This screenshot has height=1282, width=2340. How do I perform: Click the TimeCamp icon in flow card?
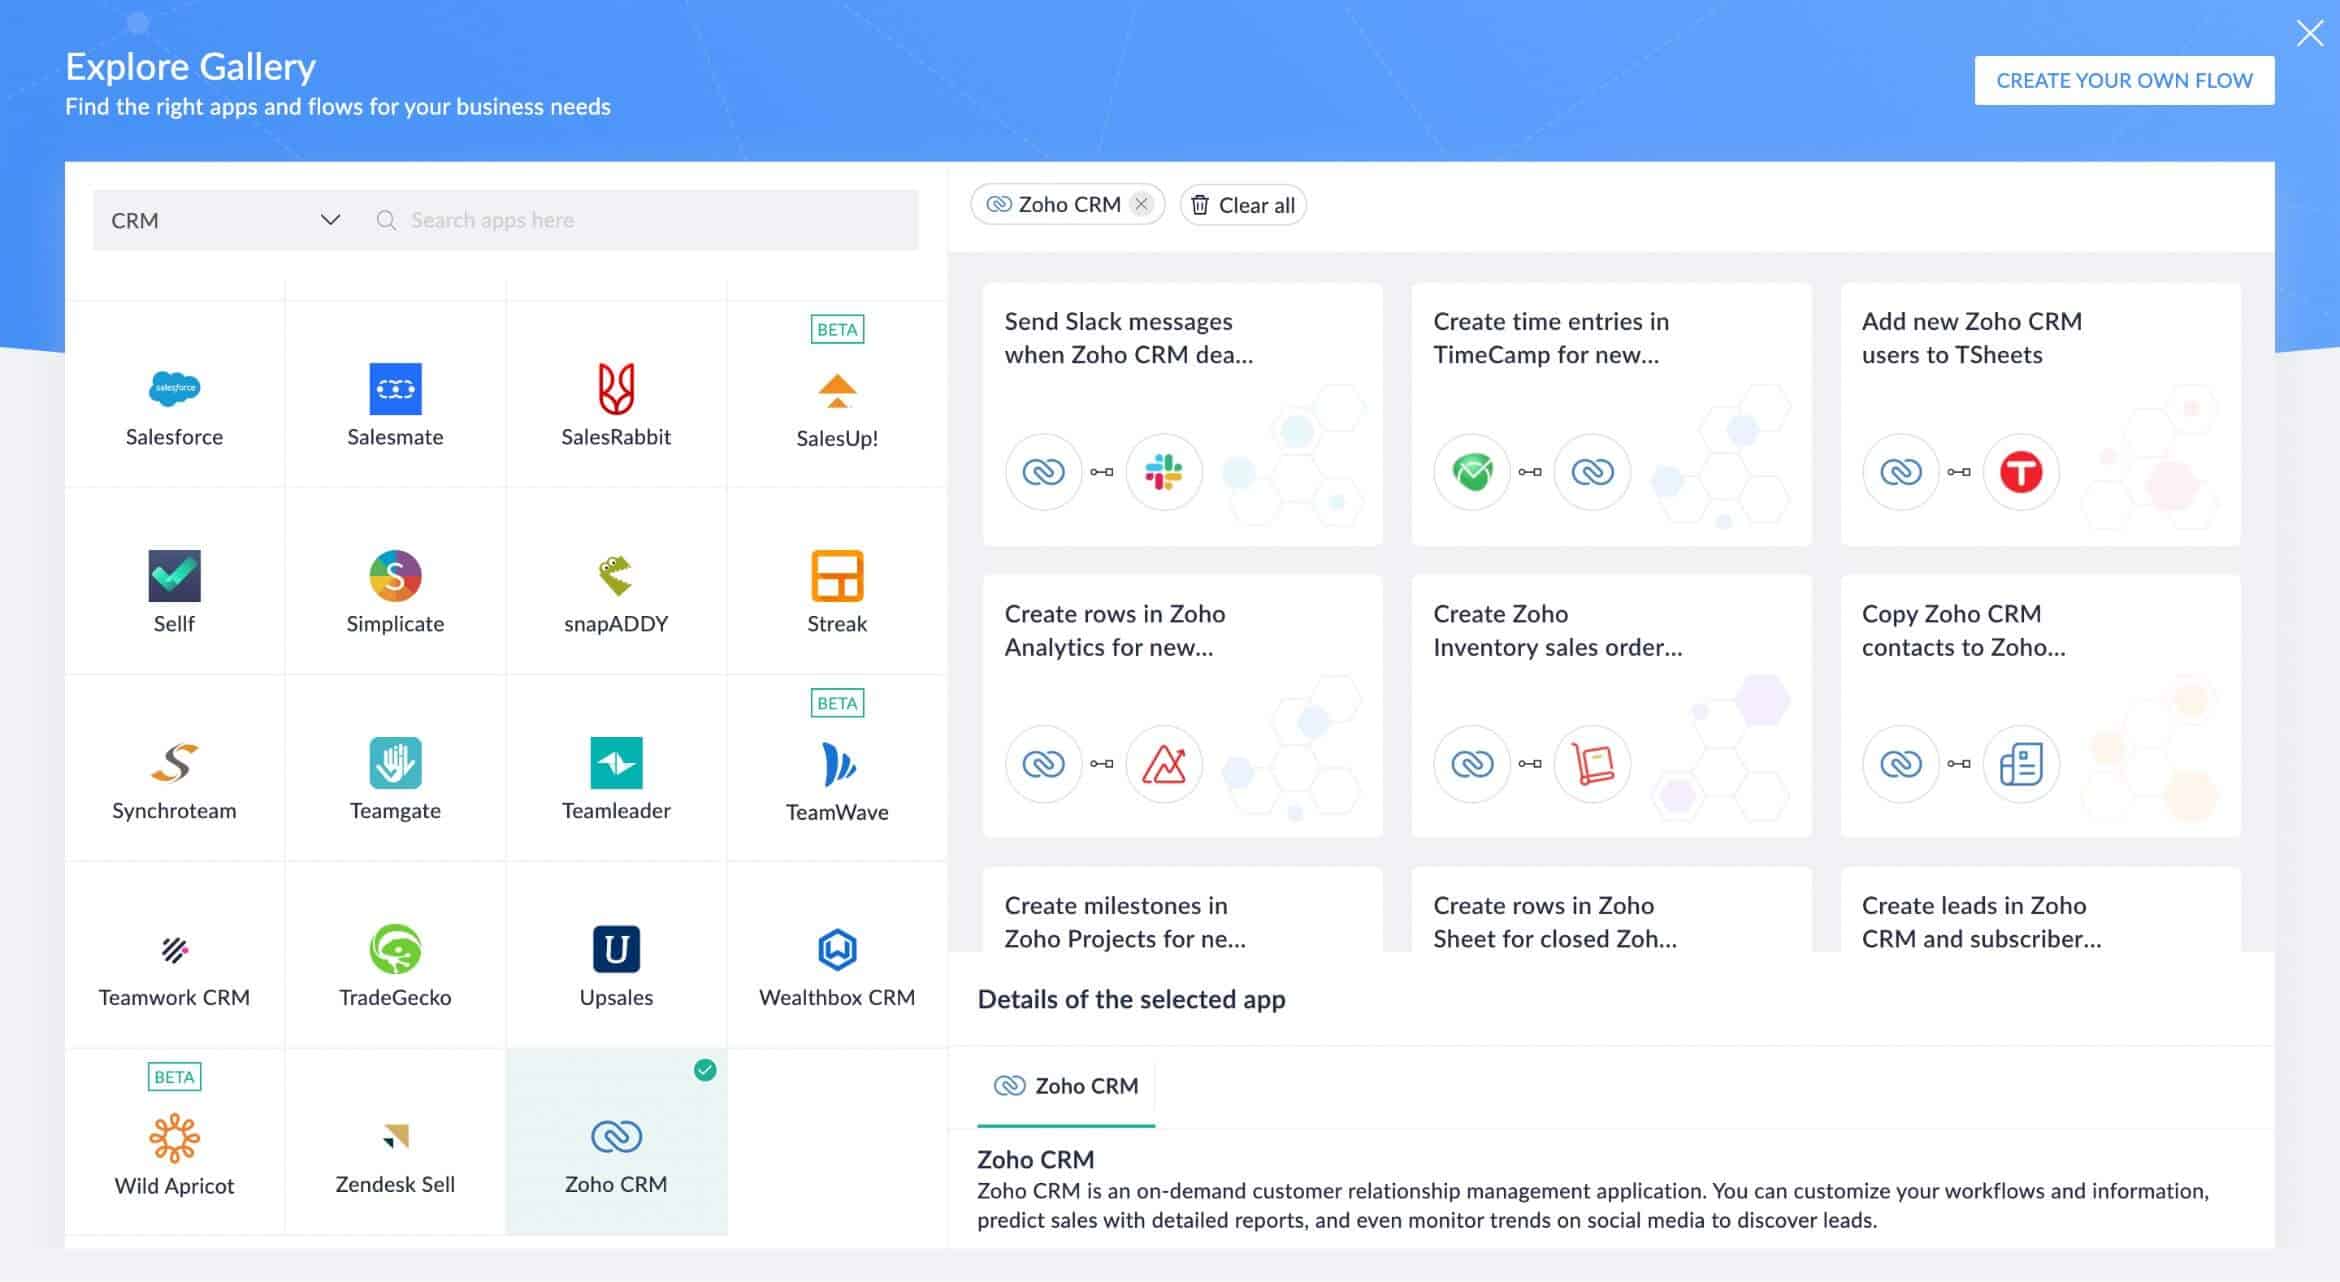point(1472,471)
